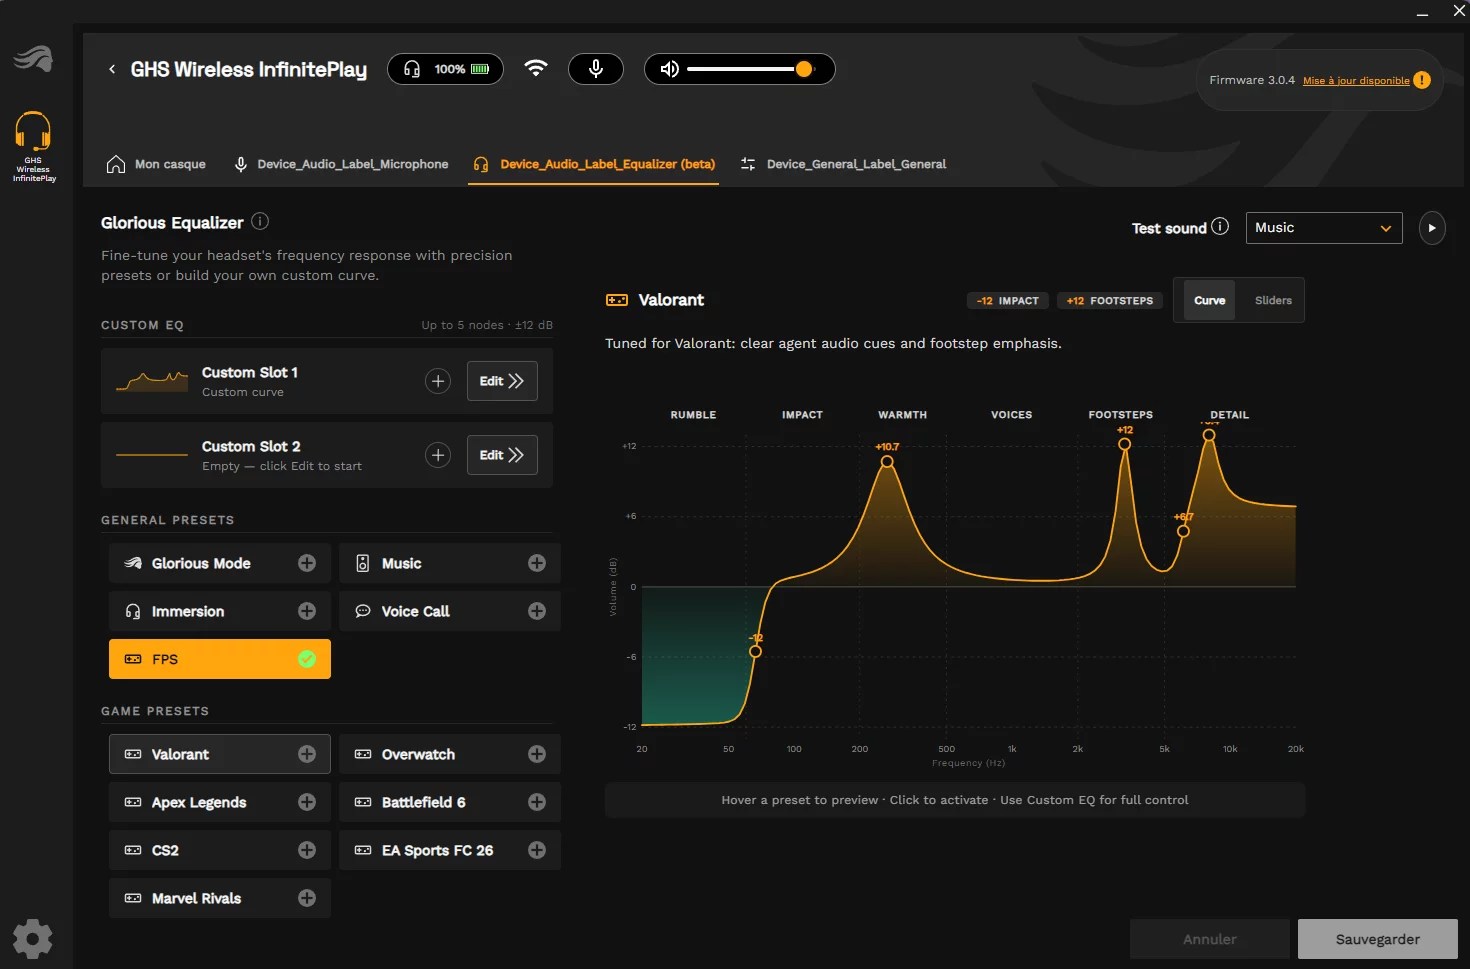Add Music preset with plus icon
This screenshot has width=1470, height=969.
[537, 563]
